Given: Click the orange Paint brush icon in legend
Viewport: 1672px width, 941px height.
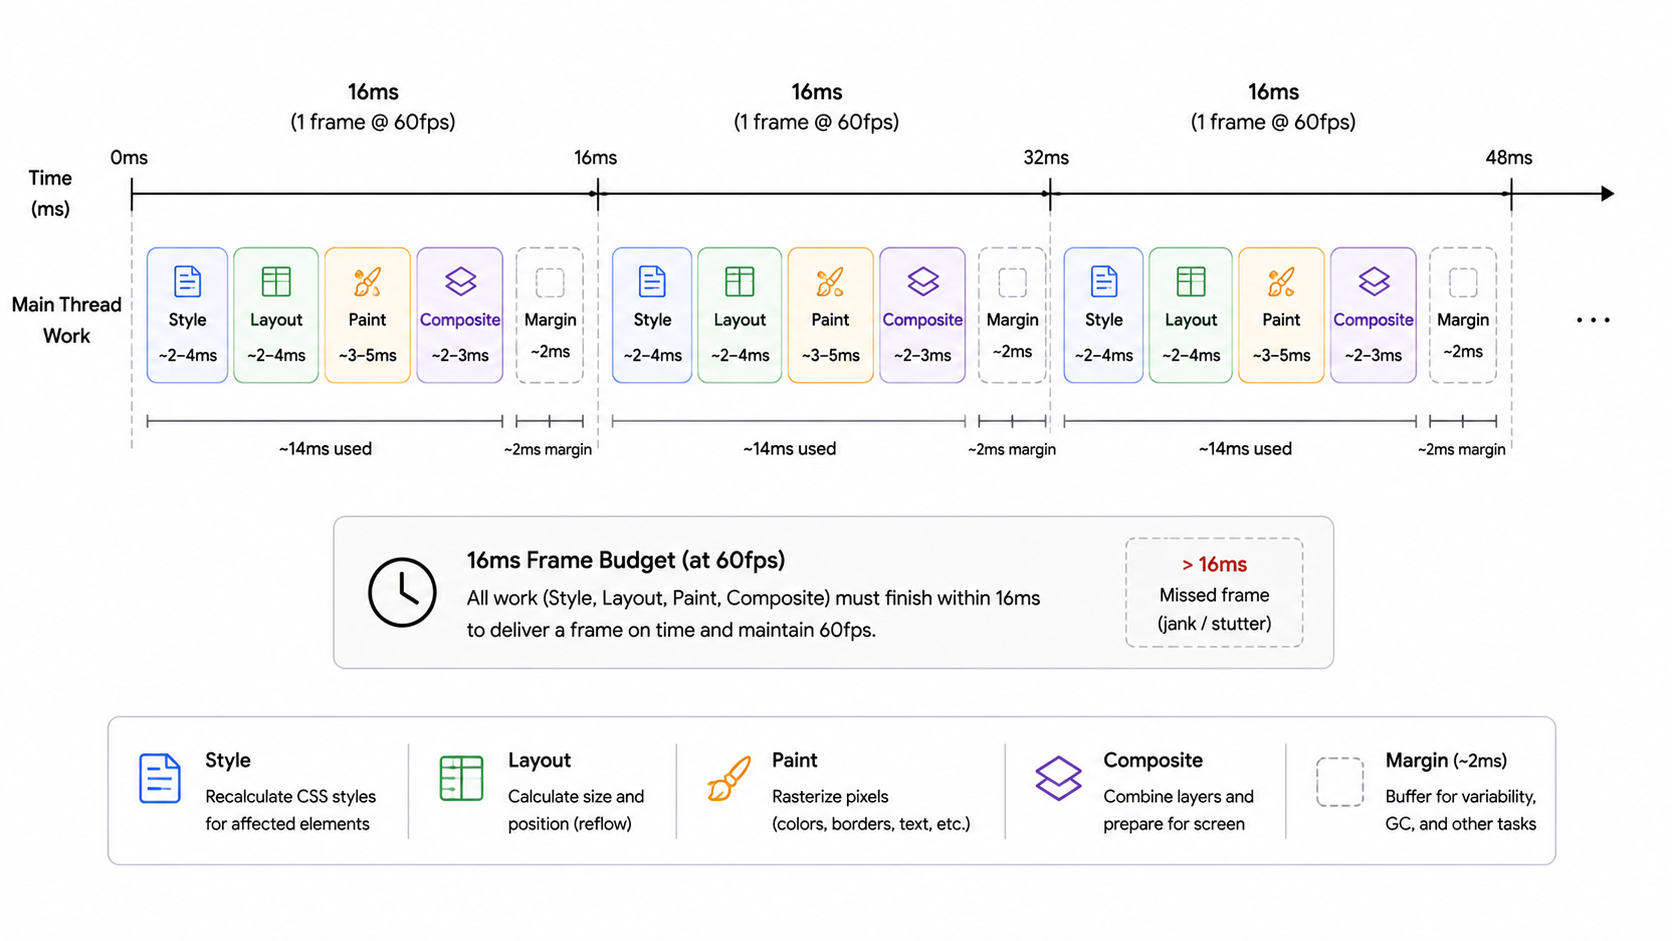Looking at the screenshot, I should click(x=729, y=778).
